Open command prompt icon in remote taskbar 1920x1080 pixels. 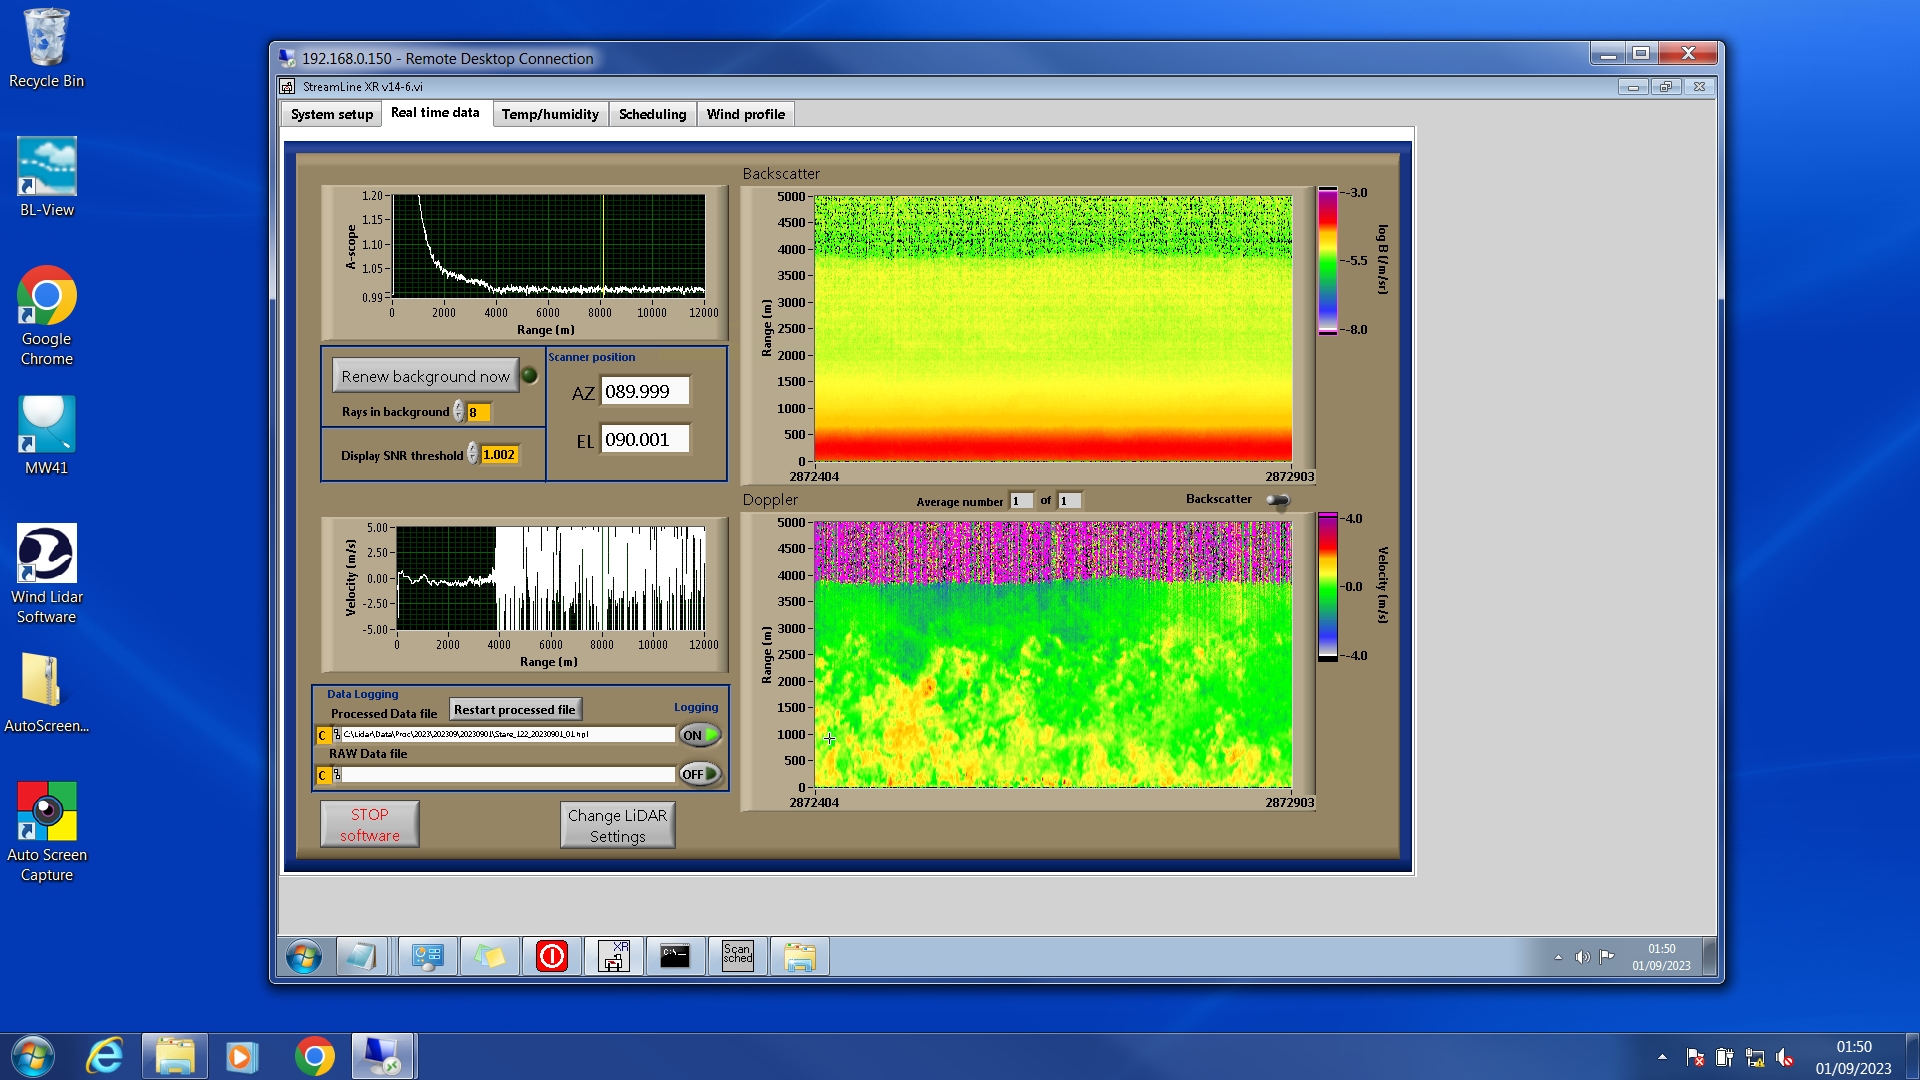point(675,956)
